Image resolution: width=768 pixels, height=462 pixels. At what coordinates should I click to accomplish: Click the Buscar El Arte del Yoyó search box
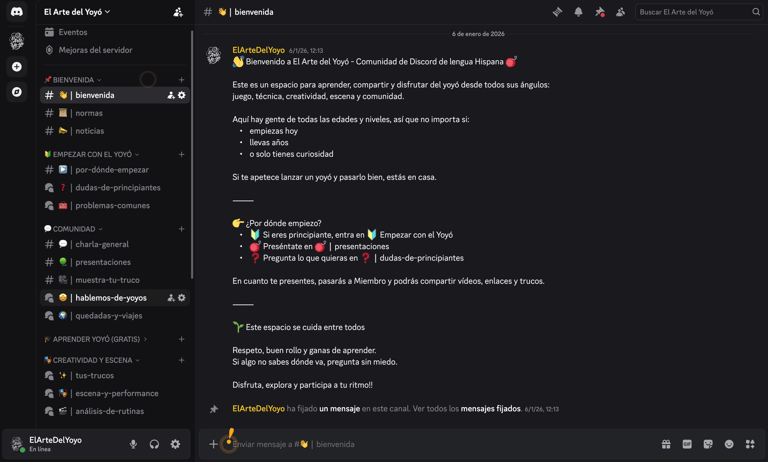click(694, 12)
